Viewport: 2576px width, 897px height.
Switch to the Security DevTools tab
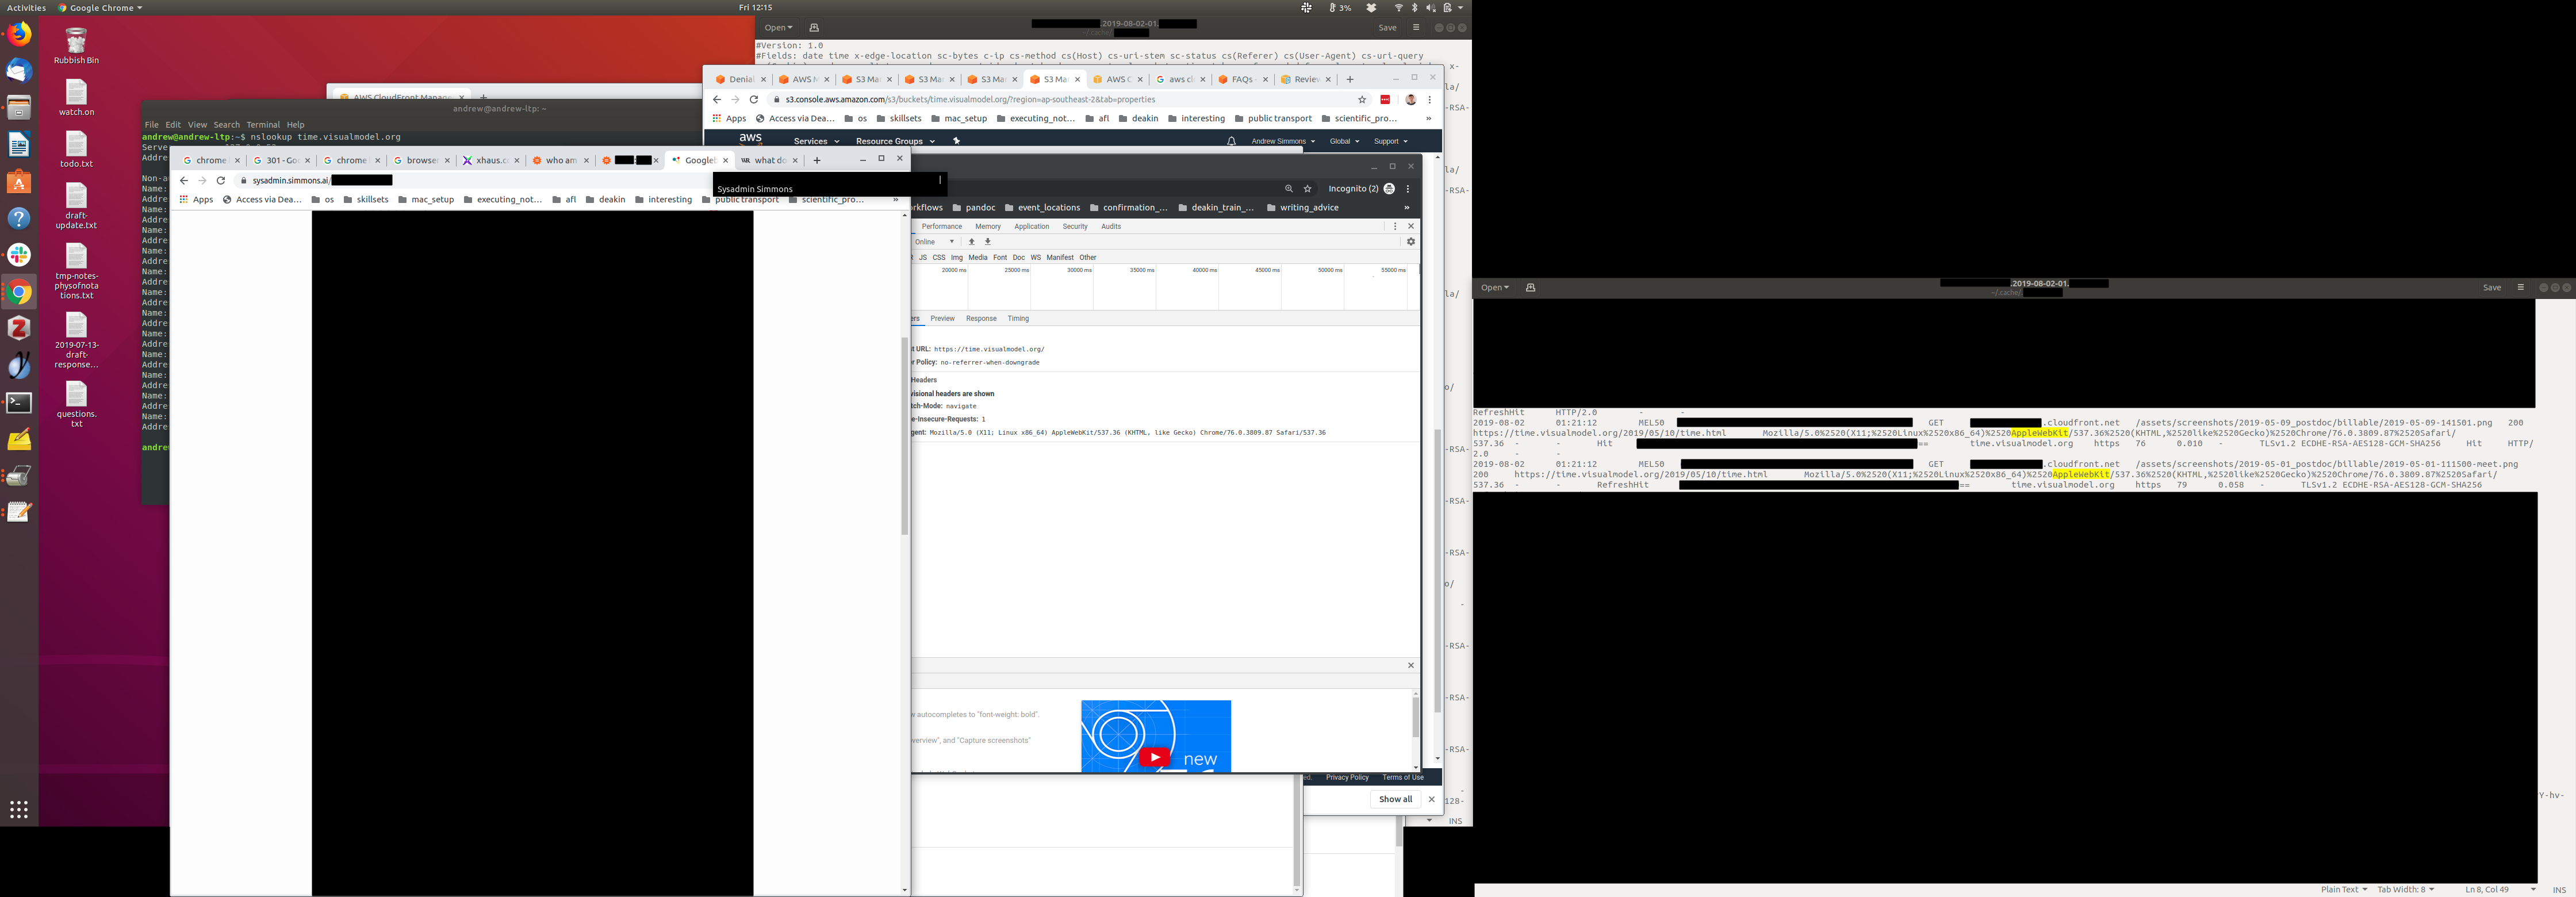[x=1074, y=227]
